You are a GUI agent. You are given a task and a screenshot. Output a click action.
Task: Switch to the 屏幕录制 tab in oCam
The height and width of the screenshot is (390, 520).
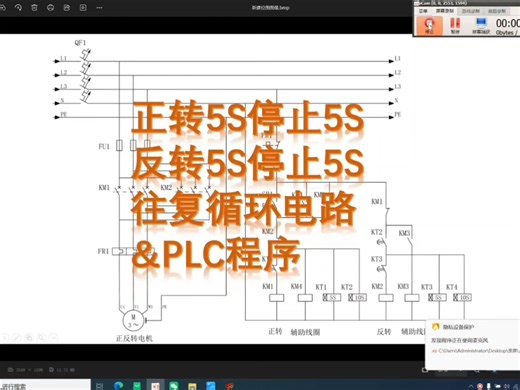click(445, 11)
